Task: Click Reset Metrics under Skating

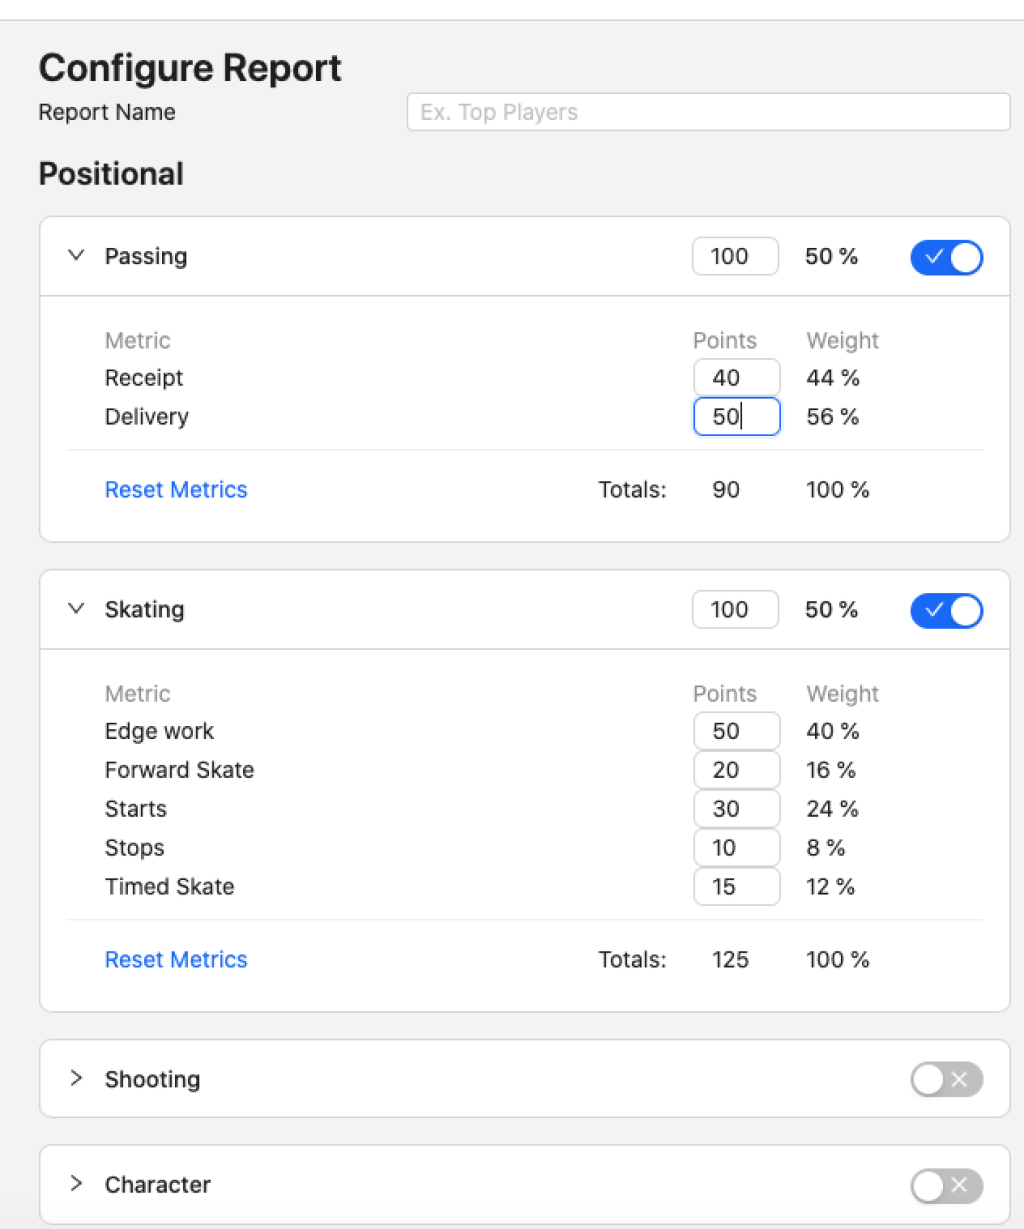Action: (x=176, y=960)
